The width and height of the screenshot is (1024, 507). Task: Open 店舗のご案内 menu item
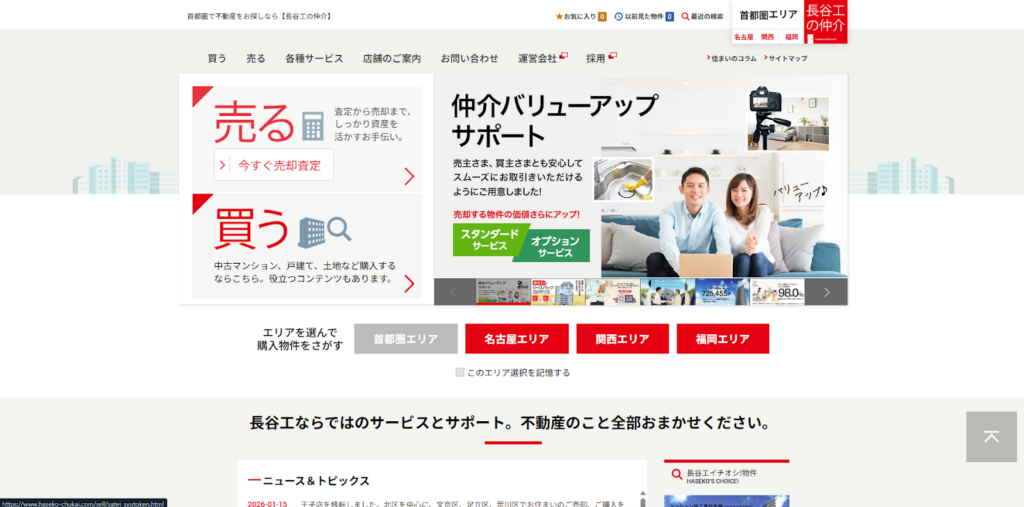tap(392, 58)
